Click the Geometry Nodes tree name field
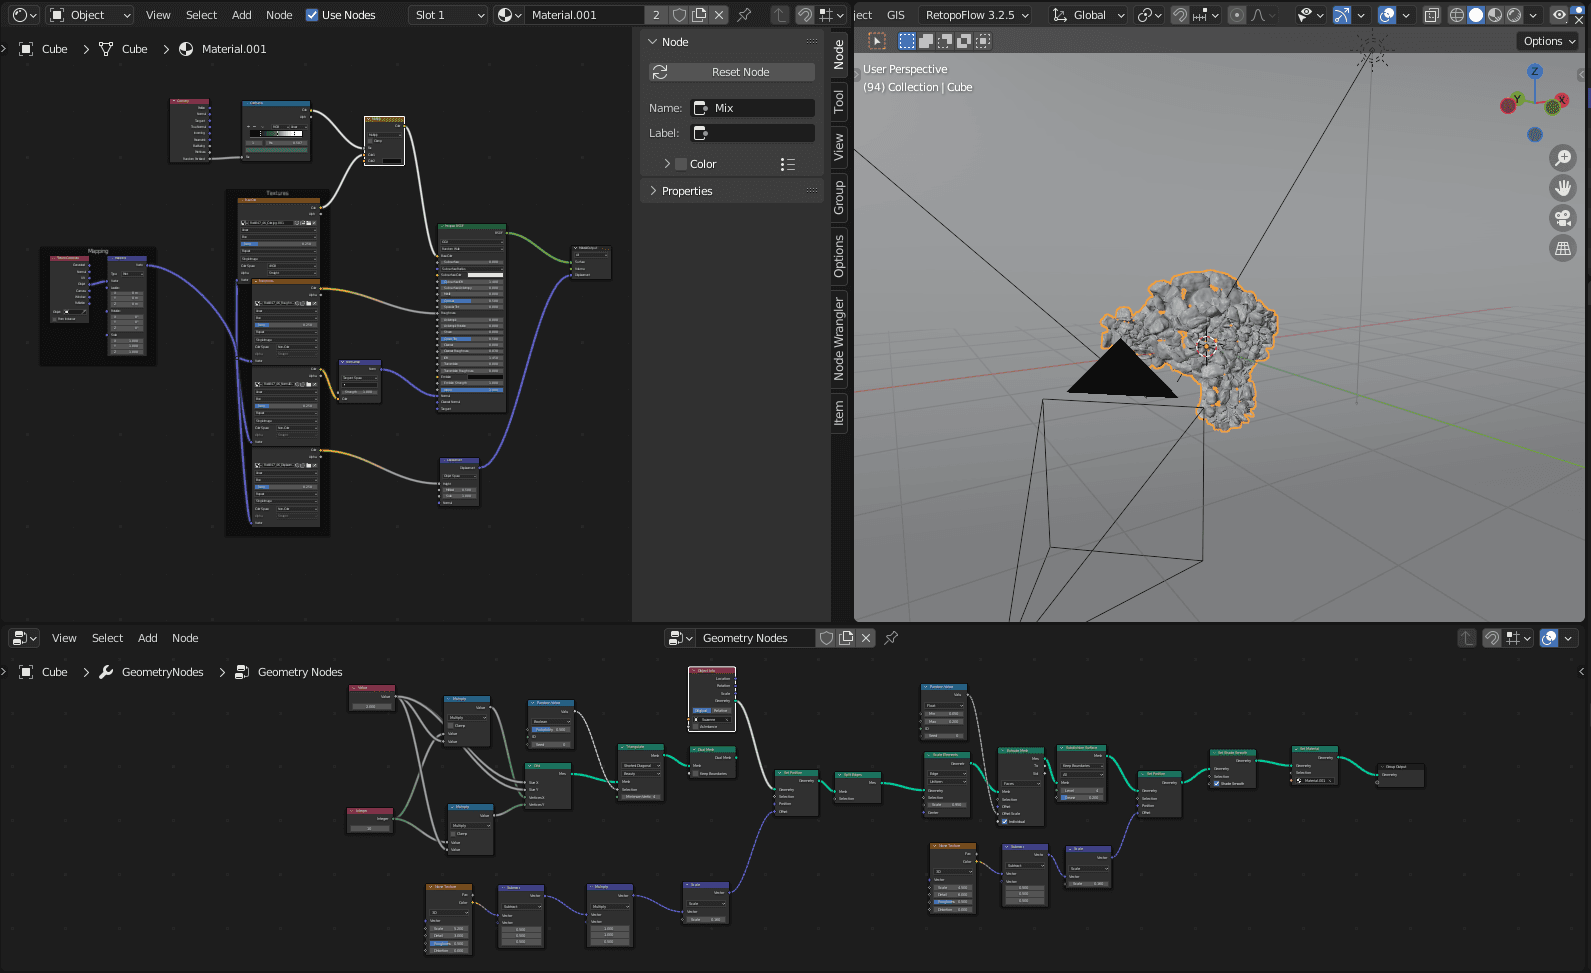This screenshot has height=973, width=1591. coord(757,638)
